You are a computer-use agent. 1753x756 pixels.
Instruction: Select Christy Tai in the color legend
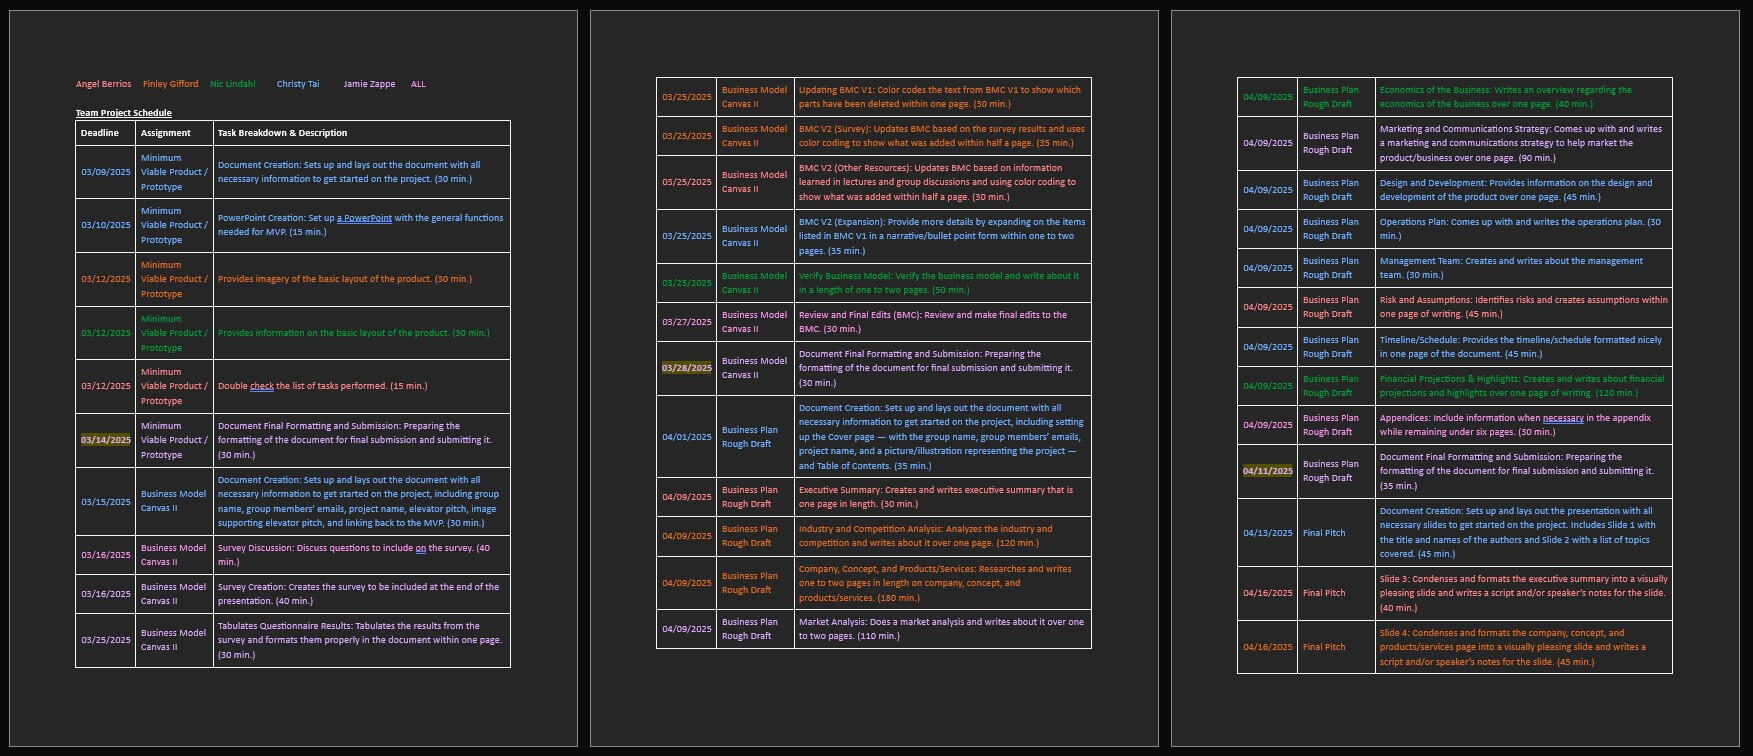click(x=298, y=84)
